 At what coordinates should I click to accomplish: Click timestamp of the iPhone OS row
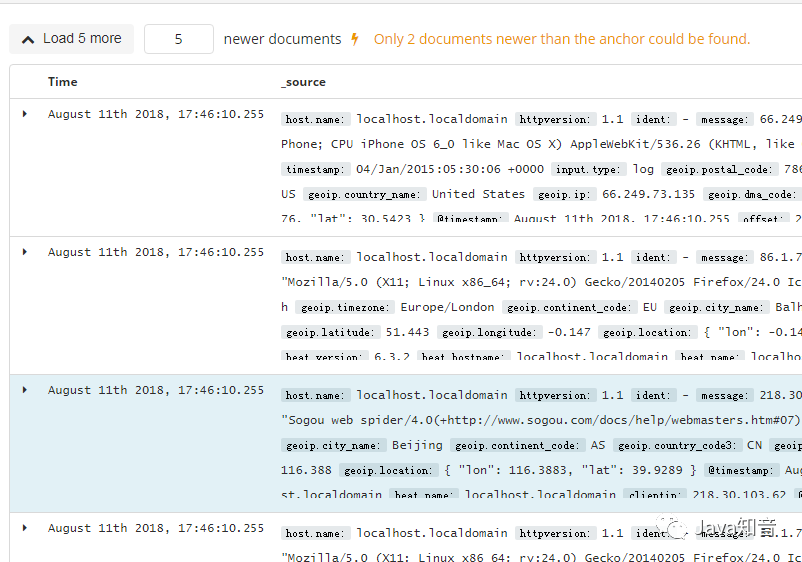pyautogui.click(x=156, y=114)
